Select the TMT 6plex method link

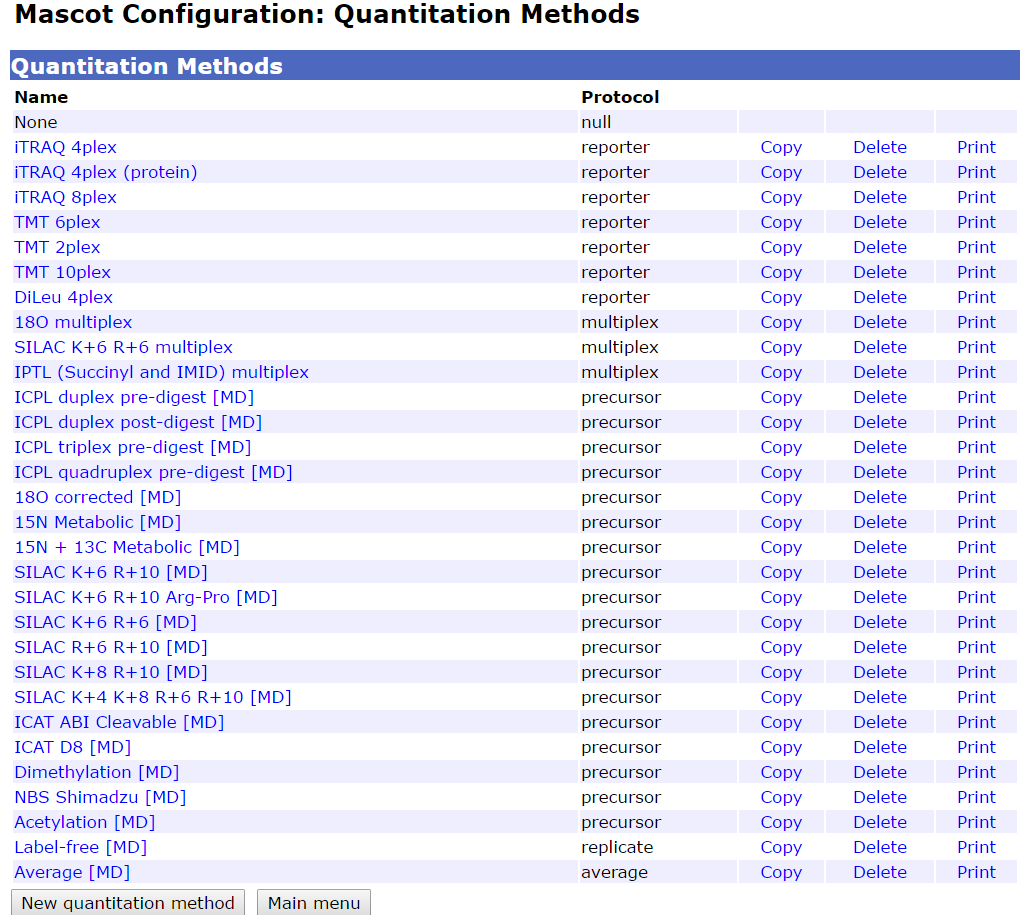coord(57,222)
